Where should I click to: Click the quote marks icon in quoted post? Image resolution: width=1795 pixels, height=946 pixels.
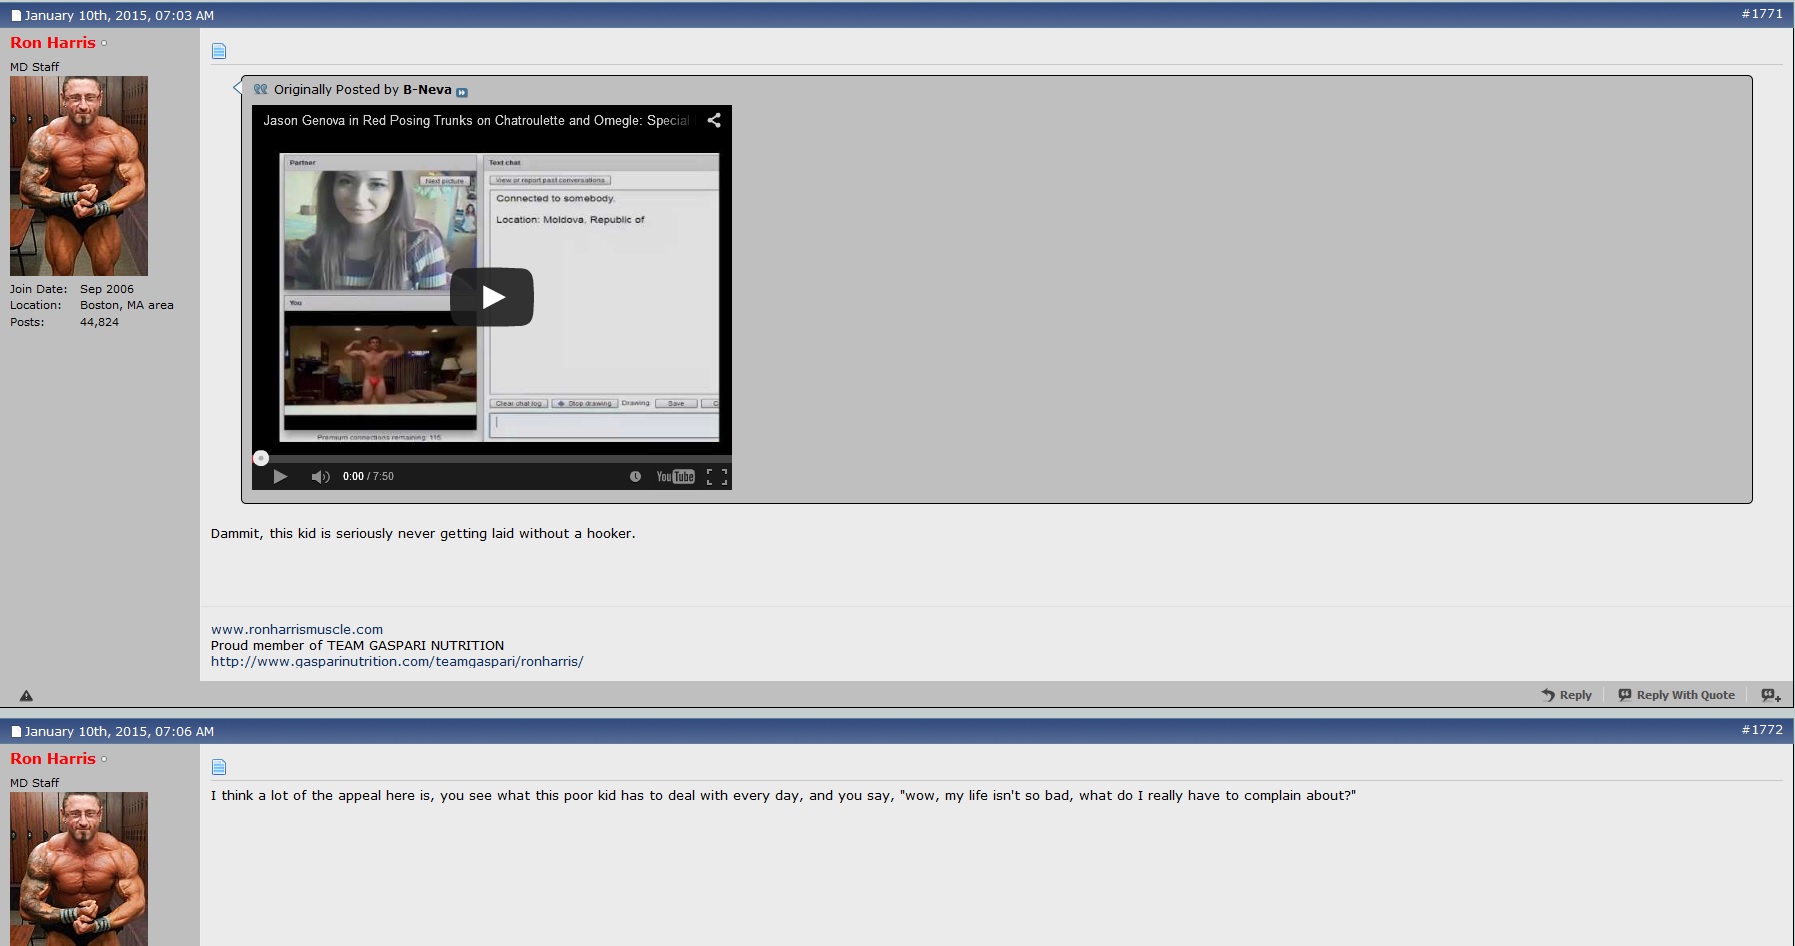click(x=261, y=89)
